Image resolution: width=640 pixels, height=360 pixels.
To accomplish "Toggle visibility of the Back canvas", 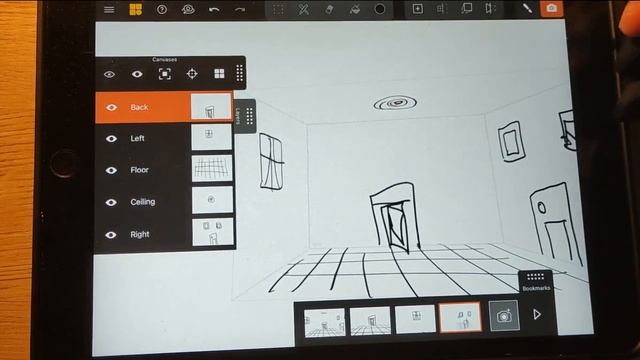I will [111, 107].
